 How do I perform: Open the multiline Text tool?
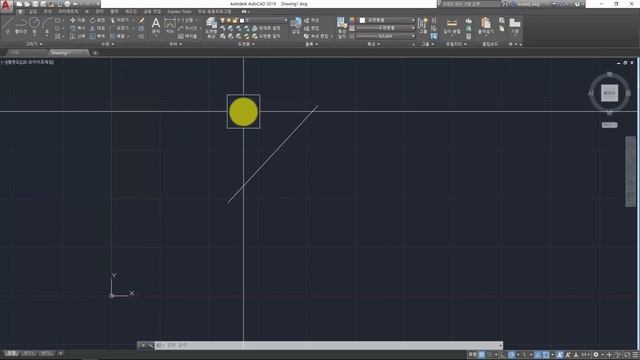point(156,25)
